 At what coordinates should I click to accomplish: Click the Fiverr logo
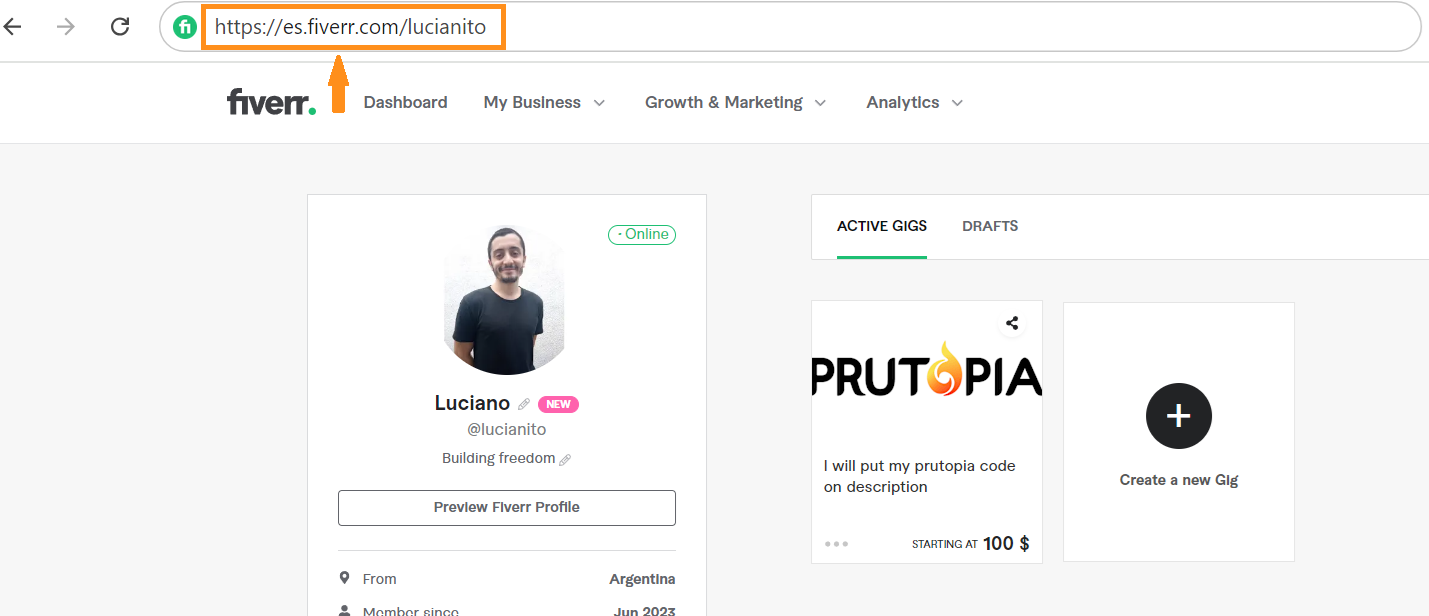pos(271,102)
